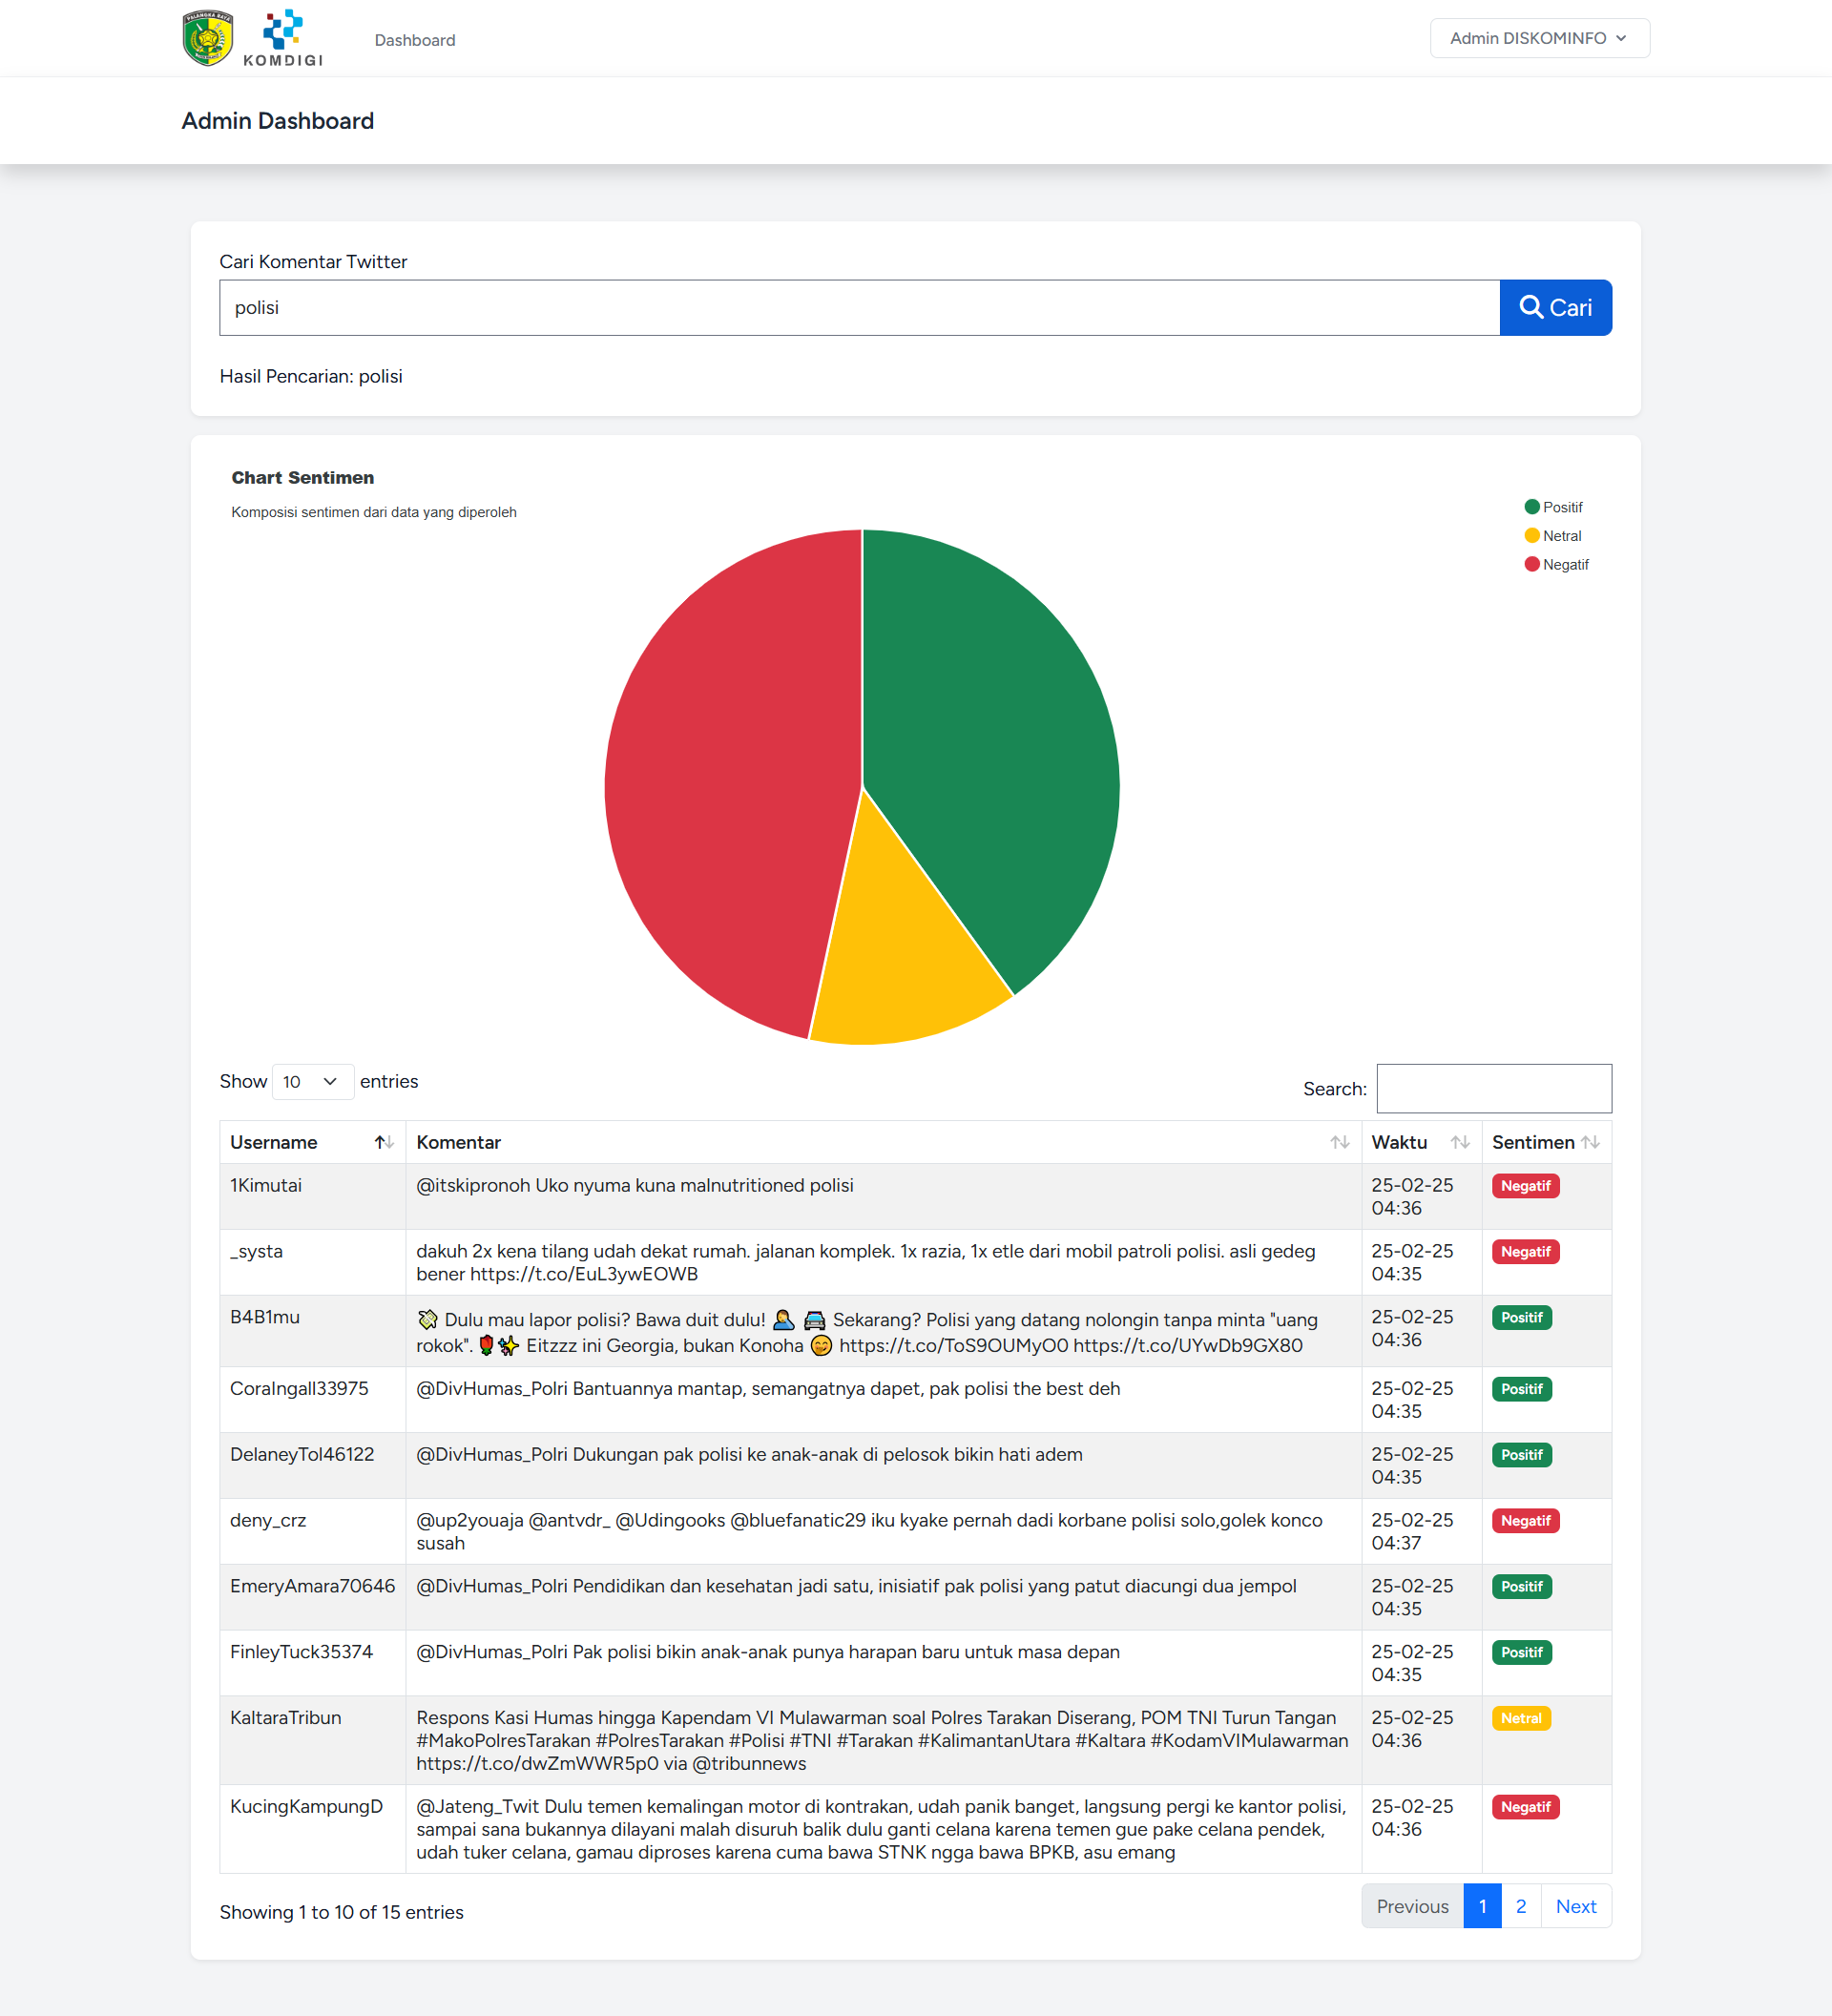The width and height of the screenshot is (1832, 2016).
Task: Click the comment starting 'dakuh 2x kena tilang'
Action: point(866,1262)
